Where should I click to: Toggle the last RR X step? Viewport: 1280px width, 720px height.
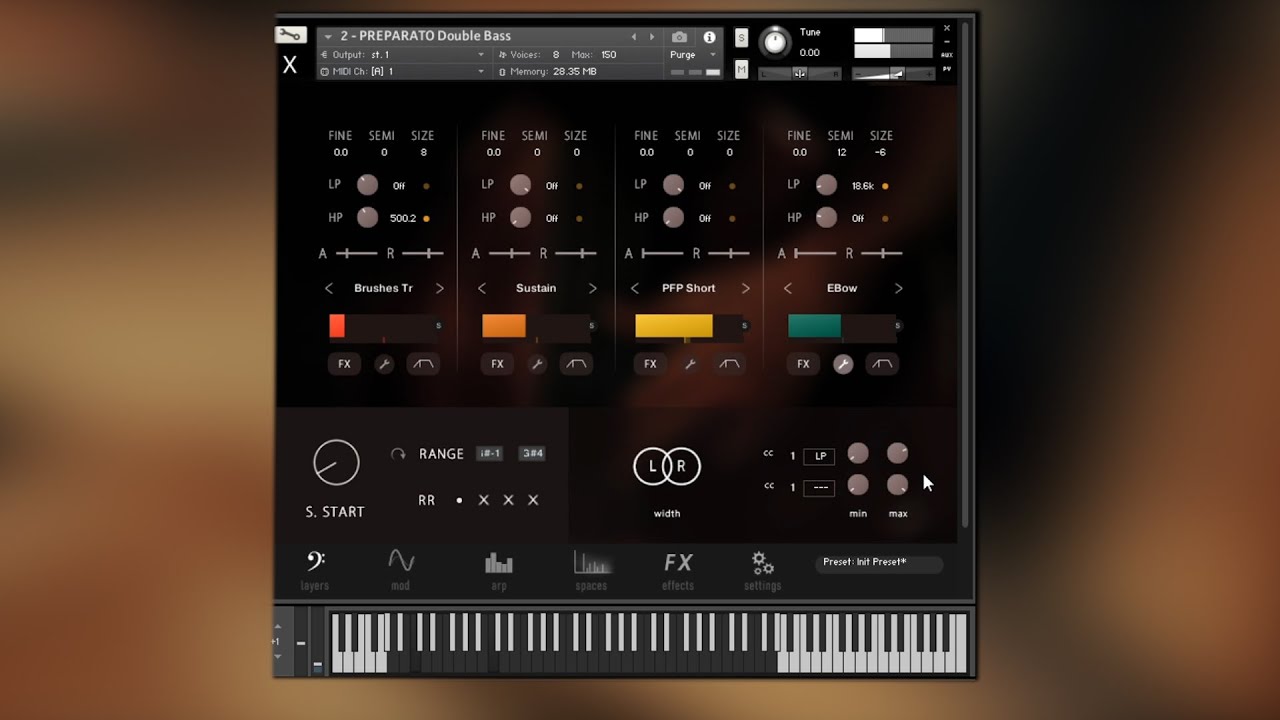tap(533, 500)
